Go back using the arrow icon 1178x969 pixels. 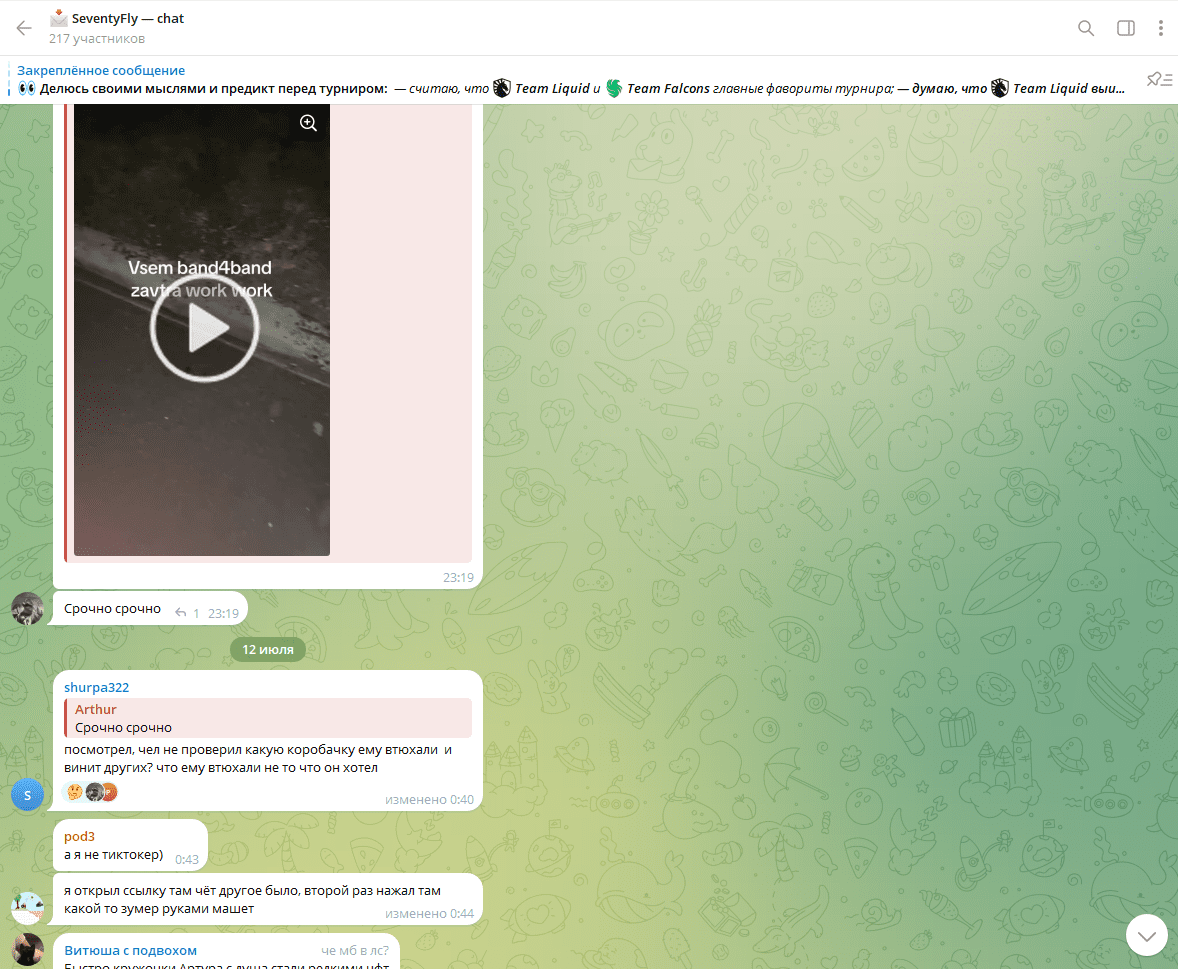(24, 28)
